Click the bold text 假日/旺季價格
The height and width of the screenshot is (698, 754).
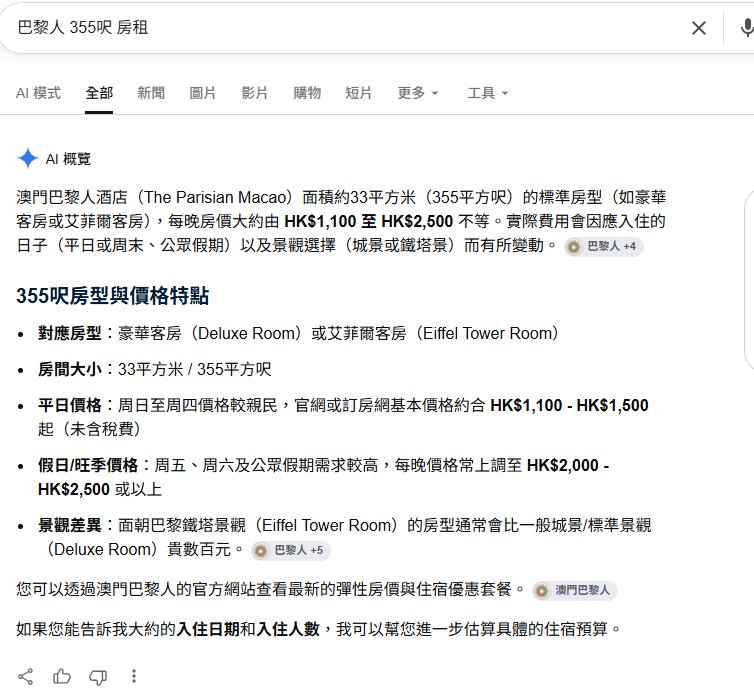(x=88, y=465)
